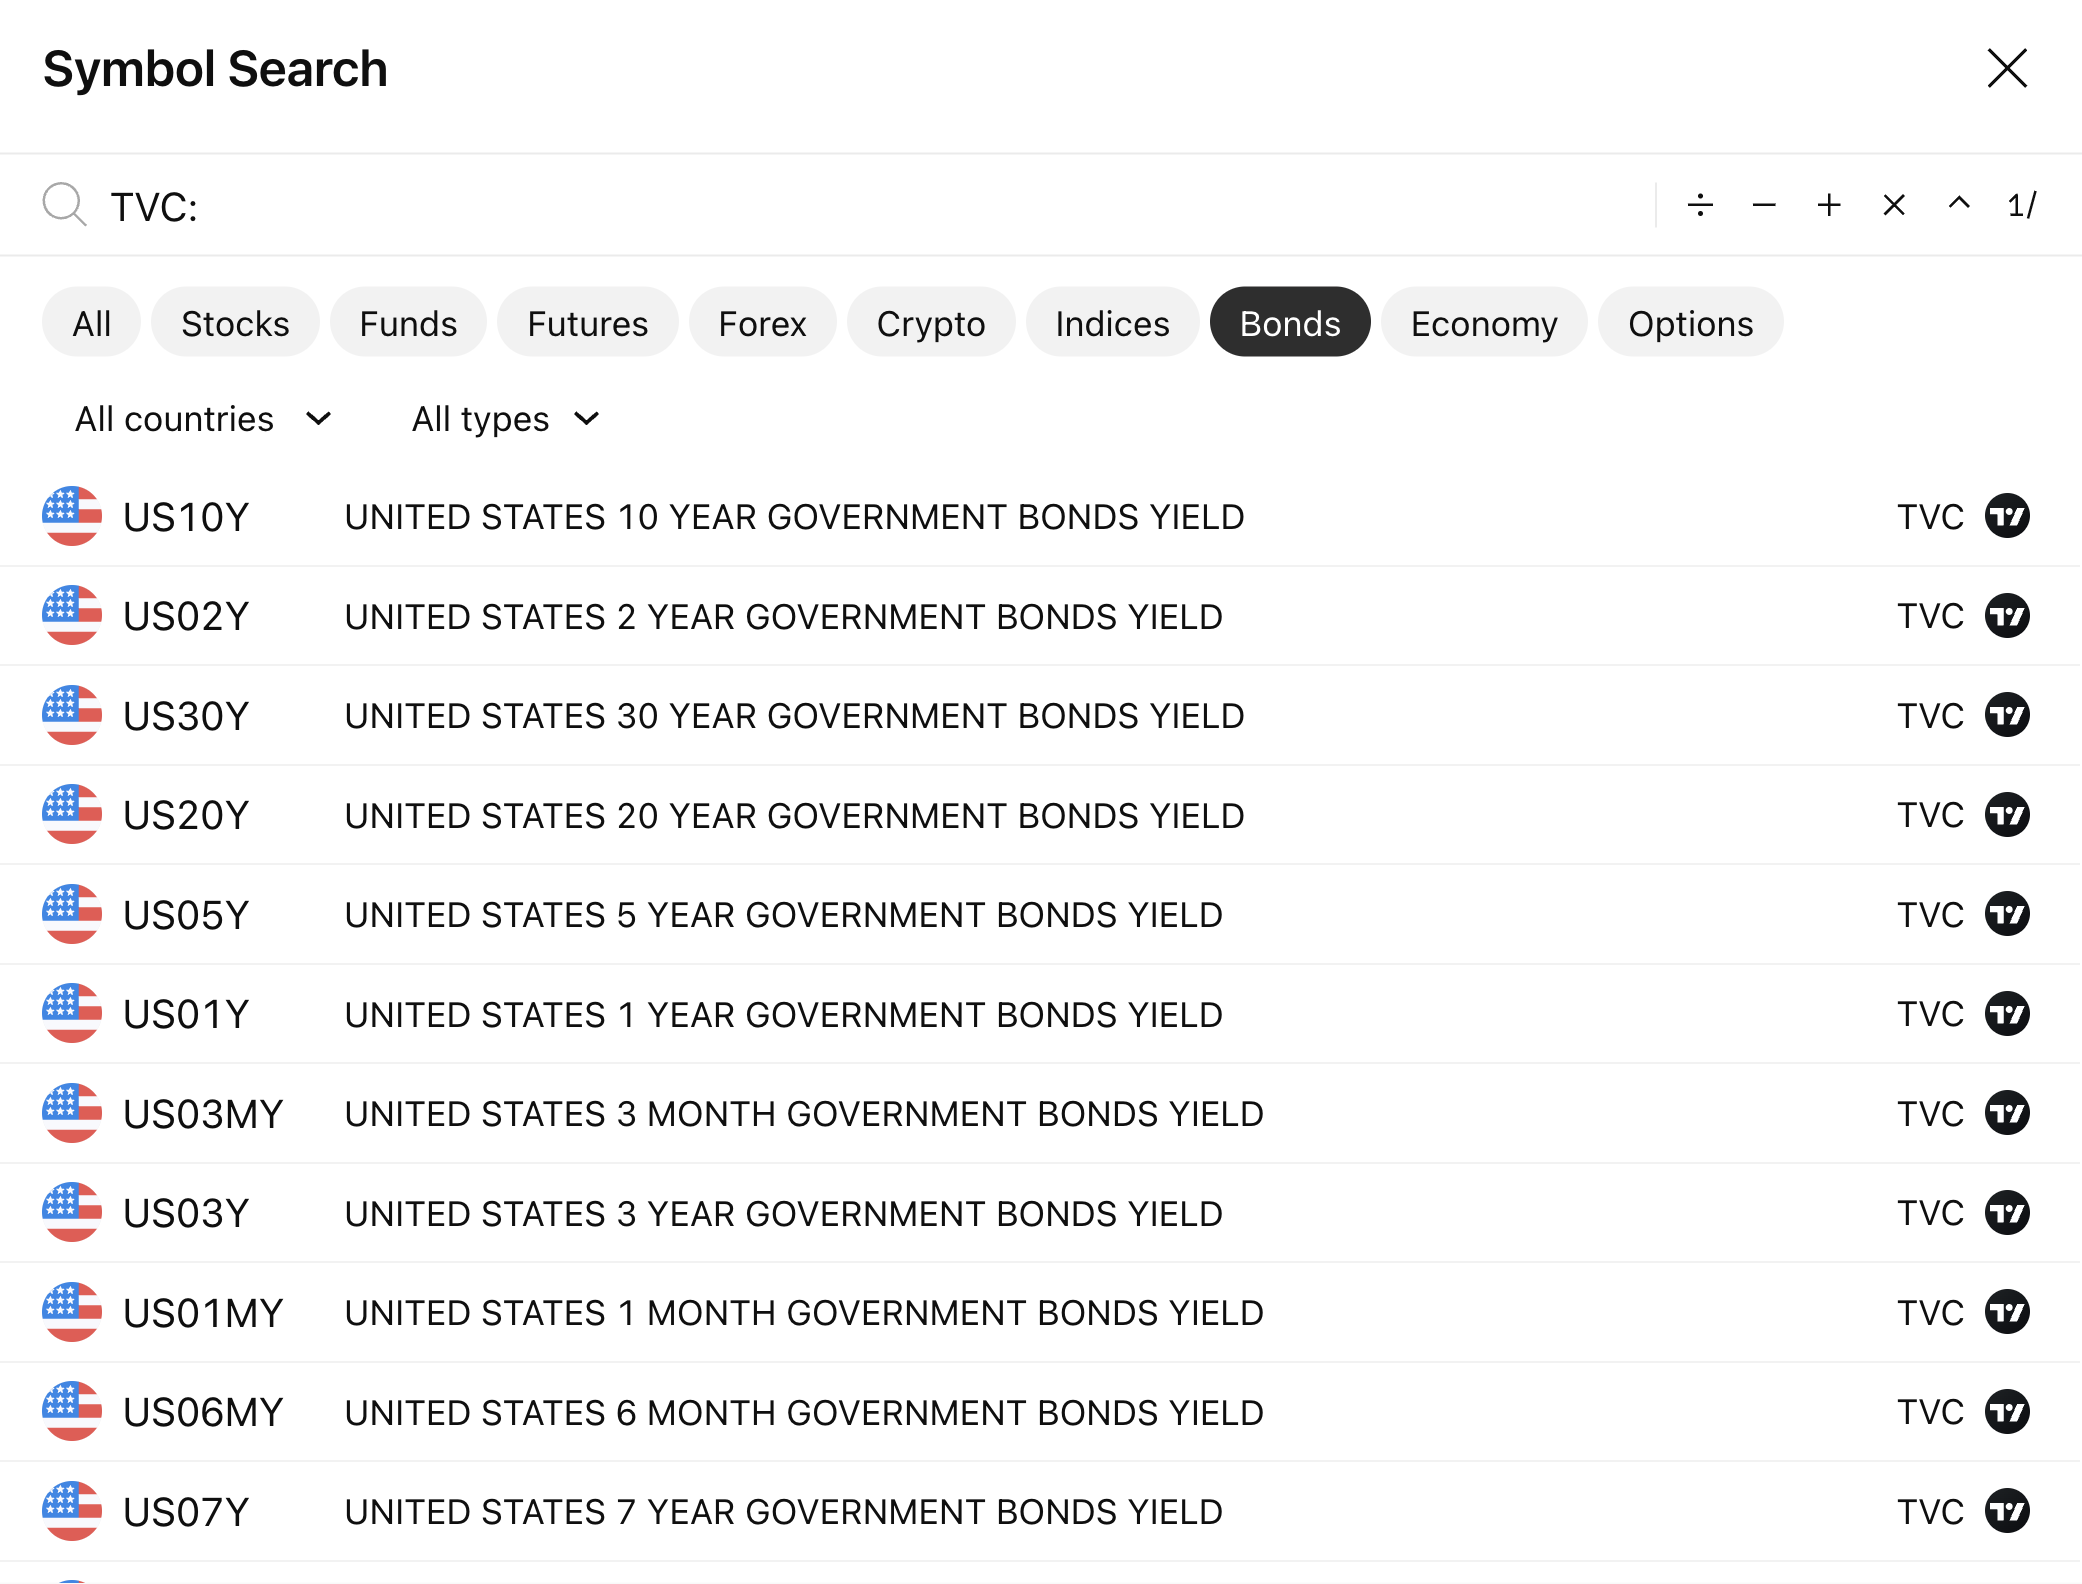
Task: Select the Crypto category tab
Action: tap(930, 323)
